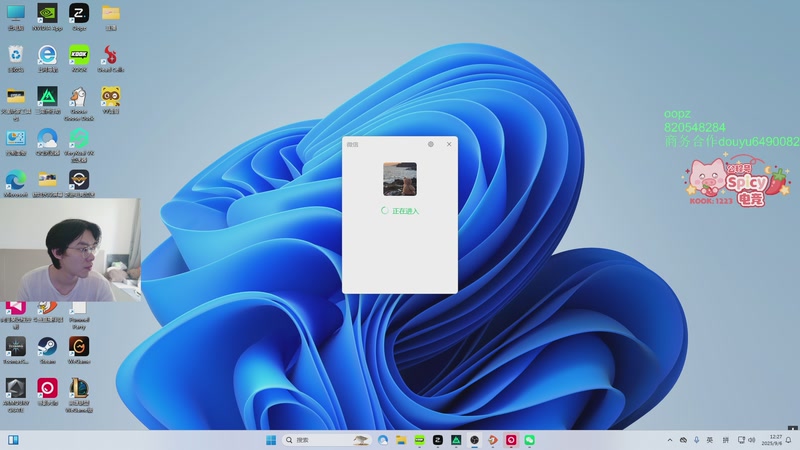Open the settings gear in the WeChat window

[431, 144]
